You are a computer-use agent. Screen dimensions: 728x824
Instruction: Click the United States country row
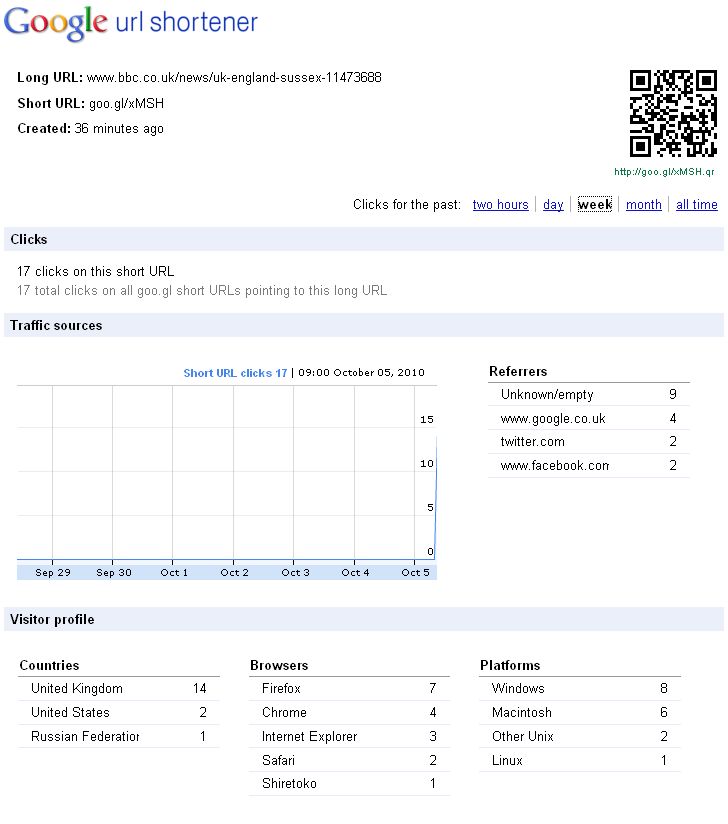(118, 713)
